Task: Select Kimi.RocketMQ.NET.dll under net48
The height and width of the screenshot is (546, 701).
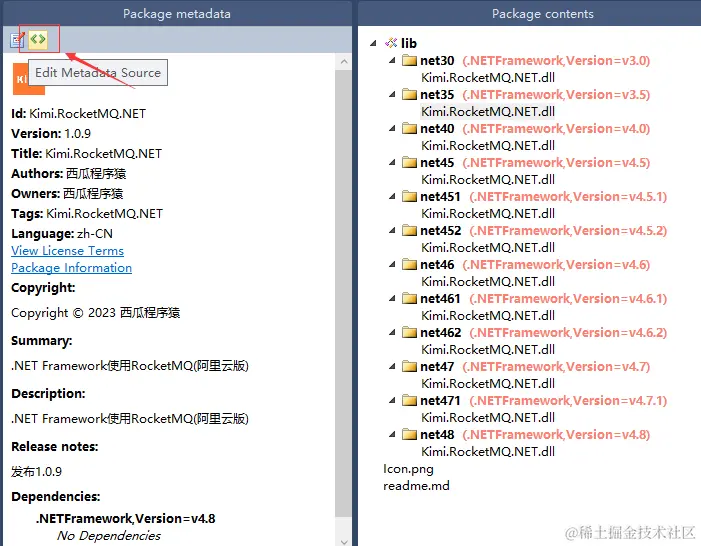Action: tap(488, 451)
